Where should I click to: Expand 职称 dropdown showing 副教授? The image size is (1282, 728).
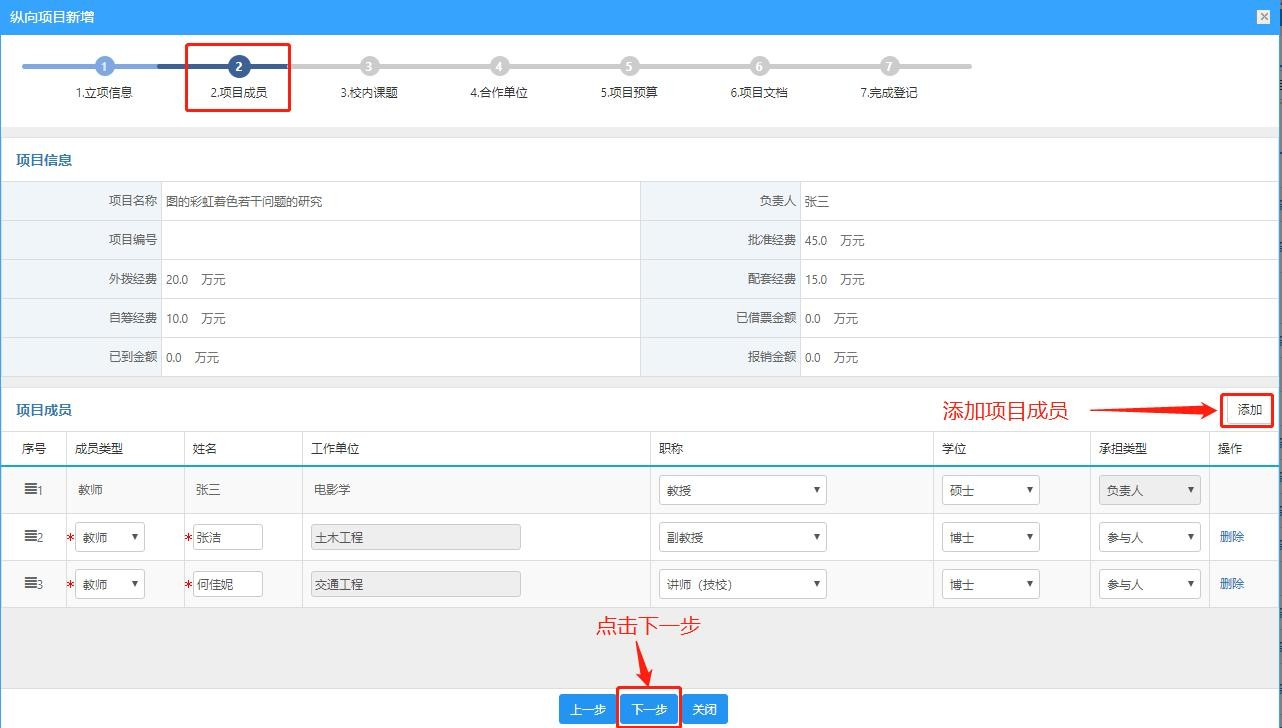point(743,537)
